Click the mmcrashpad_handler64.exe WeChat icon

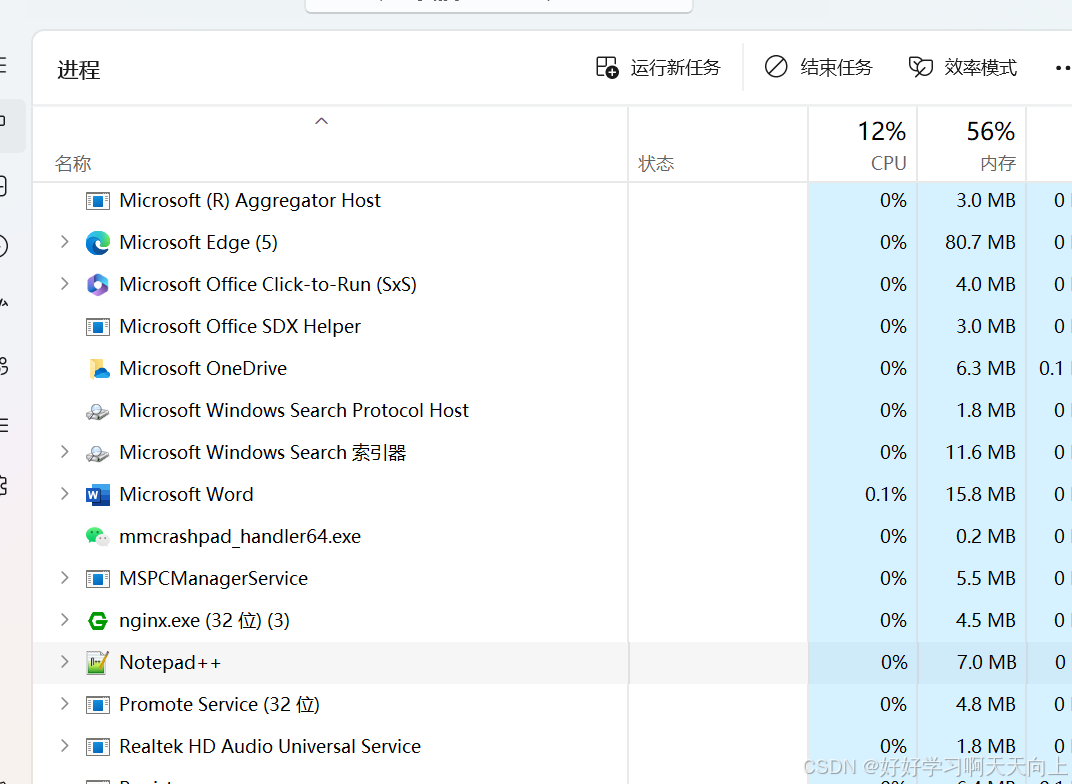tap(98, 537)
